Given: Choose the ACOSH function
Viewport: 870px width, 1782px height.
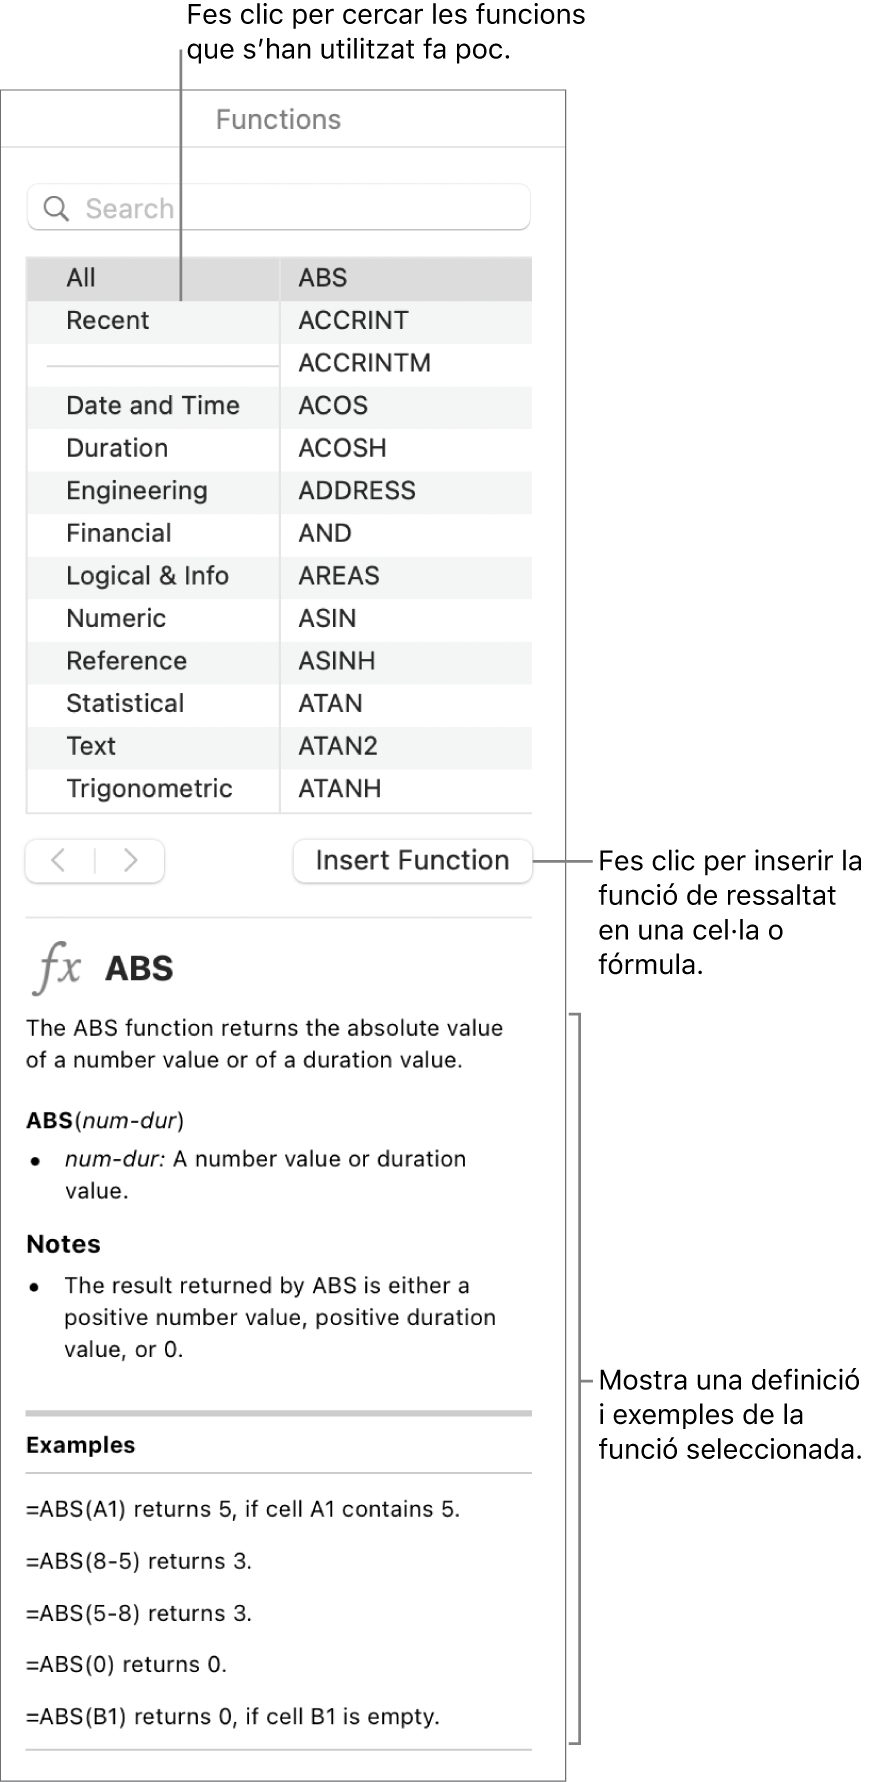Looking at the screenshot, I should (x=342, y=448).
